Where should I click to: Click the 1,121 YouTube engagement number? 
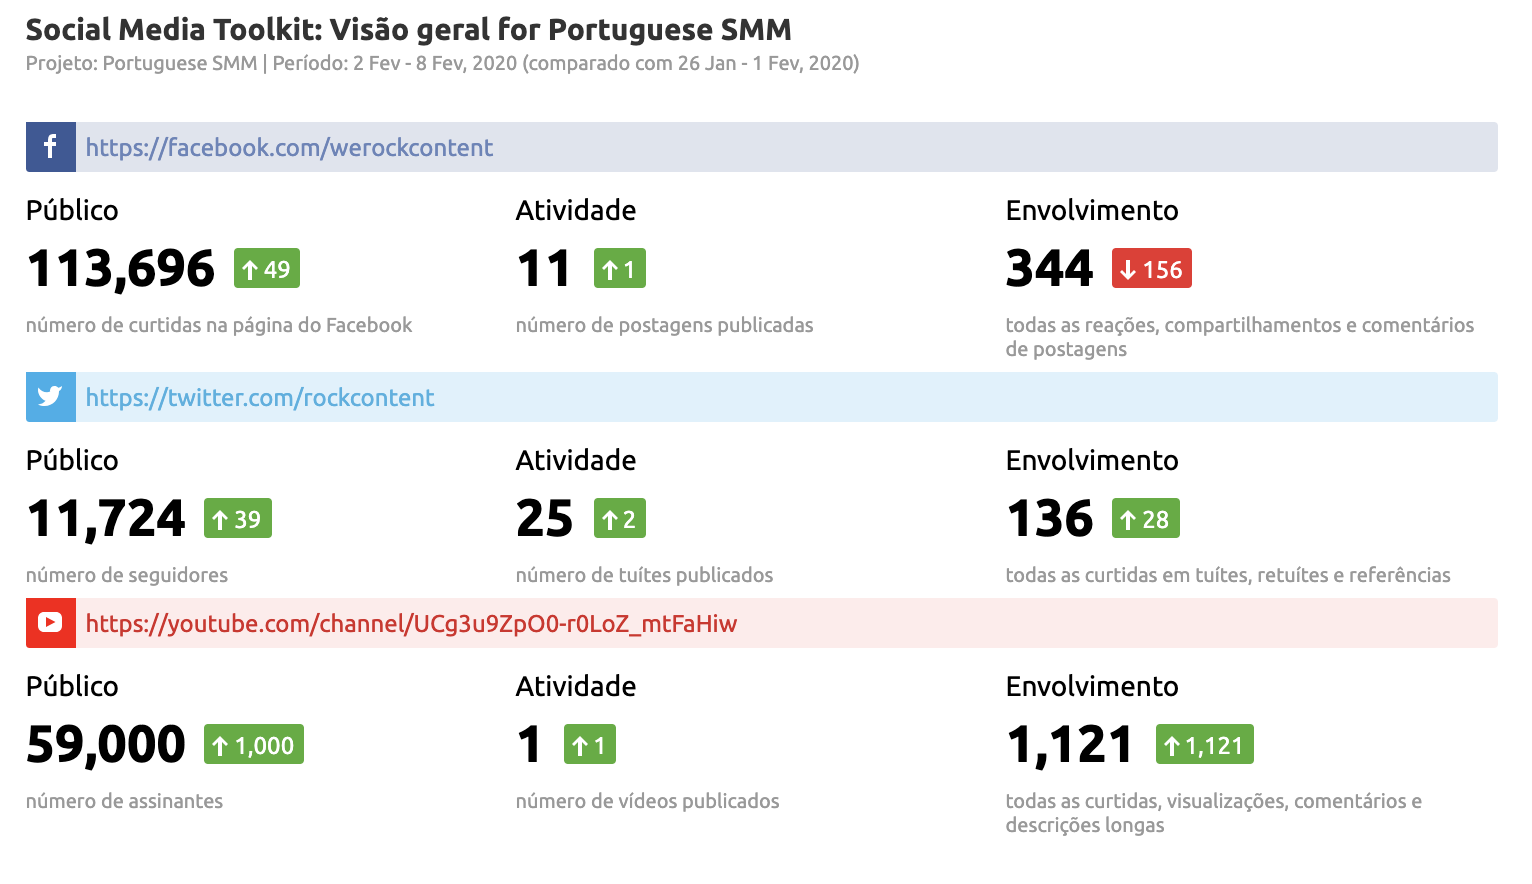pyautogui.click(x=1070, y=745)
